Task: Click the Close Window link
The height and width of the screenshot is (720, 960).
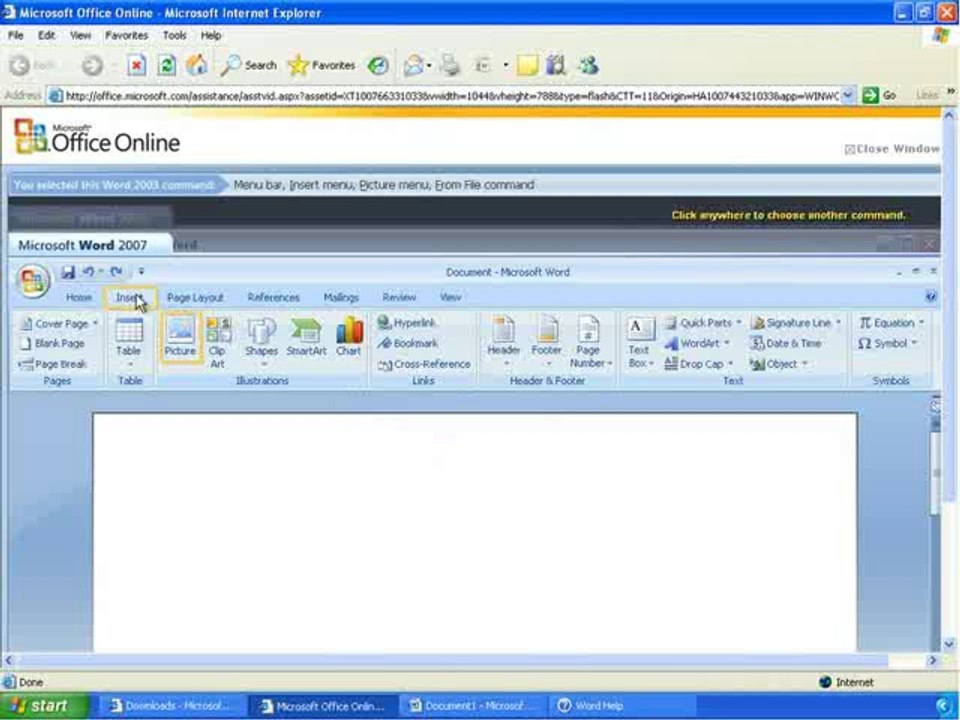Action: 893,149
